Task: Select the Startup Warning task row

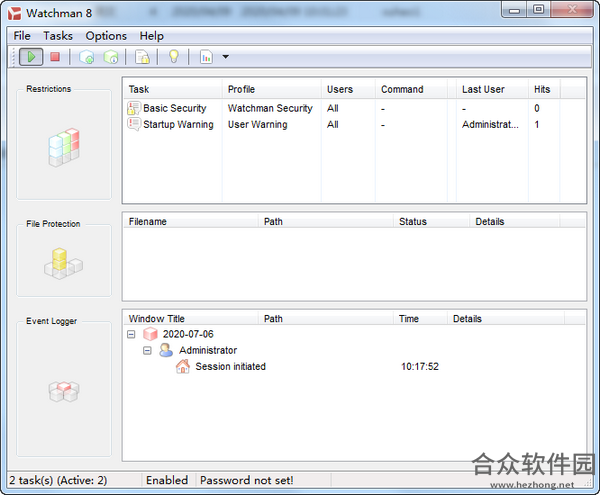Action: [x=354, y=124]
